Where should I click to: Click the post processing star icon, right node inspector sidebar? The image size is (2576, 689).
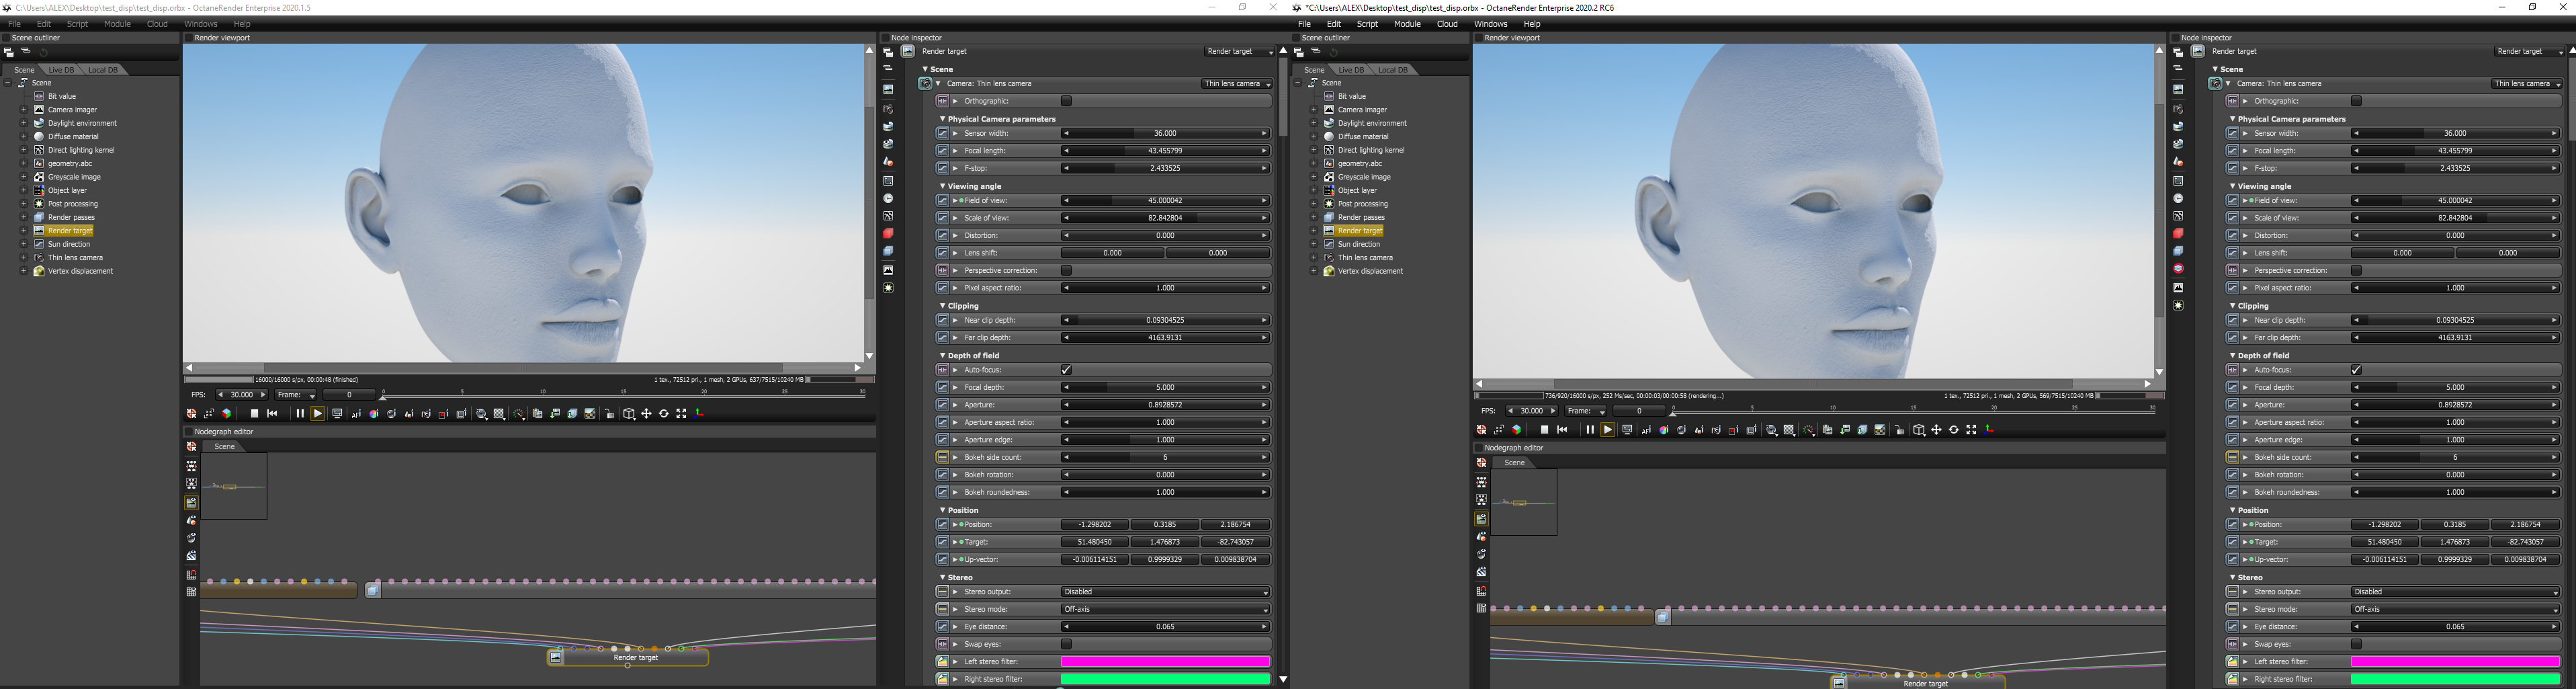2179,305
